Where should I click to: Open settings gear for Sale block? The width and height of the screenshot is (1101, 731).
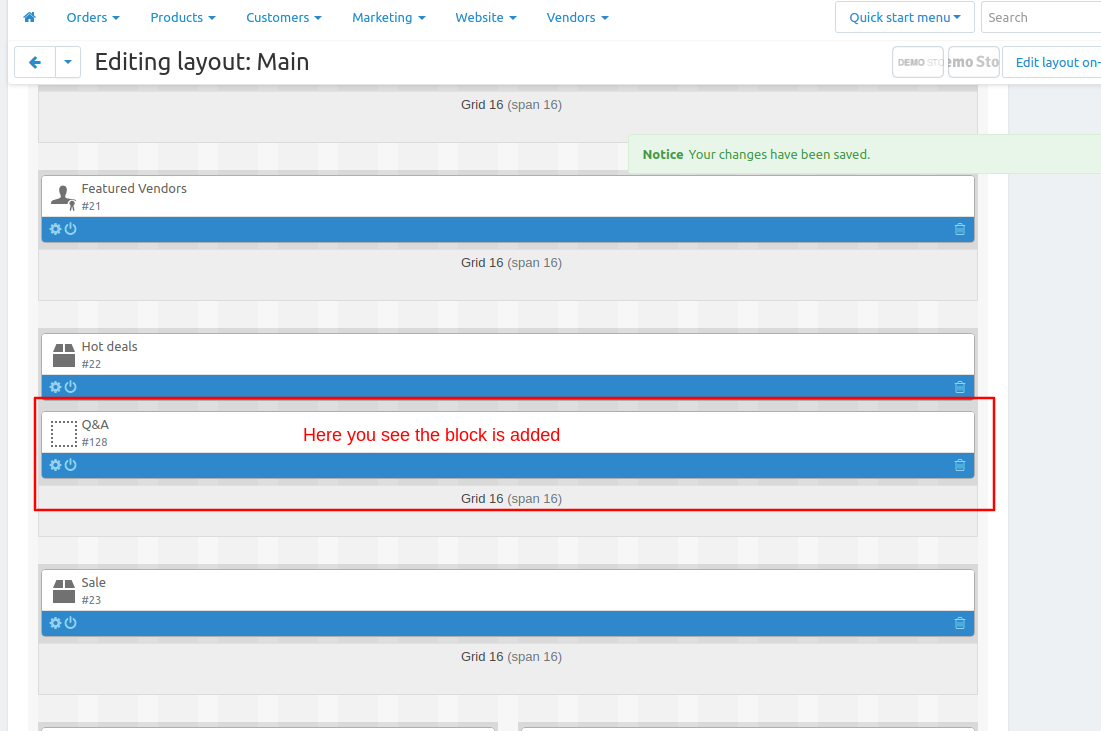coord(55,623)
